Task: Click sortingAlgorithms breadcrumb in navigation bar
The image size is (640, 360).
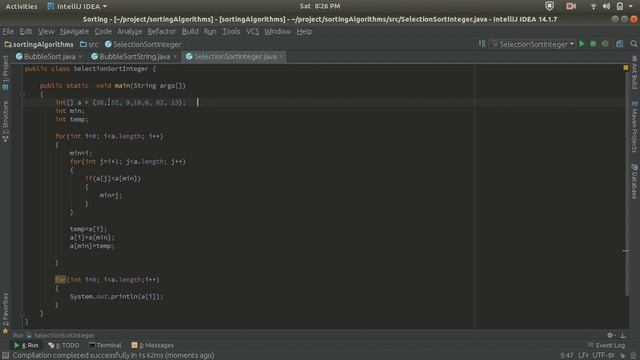Action: tap(39, 44)
